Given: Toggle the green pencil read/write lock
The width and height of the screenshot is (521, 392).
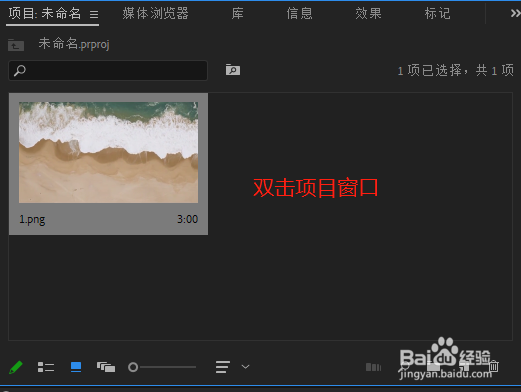Looking at the screenshot, I should click(16, 367).
